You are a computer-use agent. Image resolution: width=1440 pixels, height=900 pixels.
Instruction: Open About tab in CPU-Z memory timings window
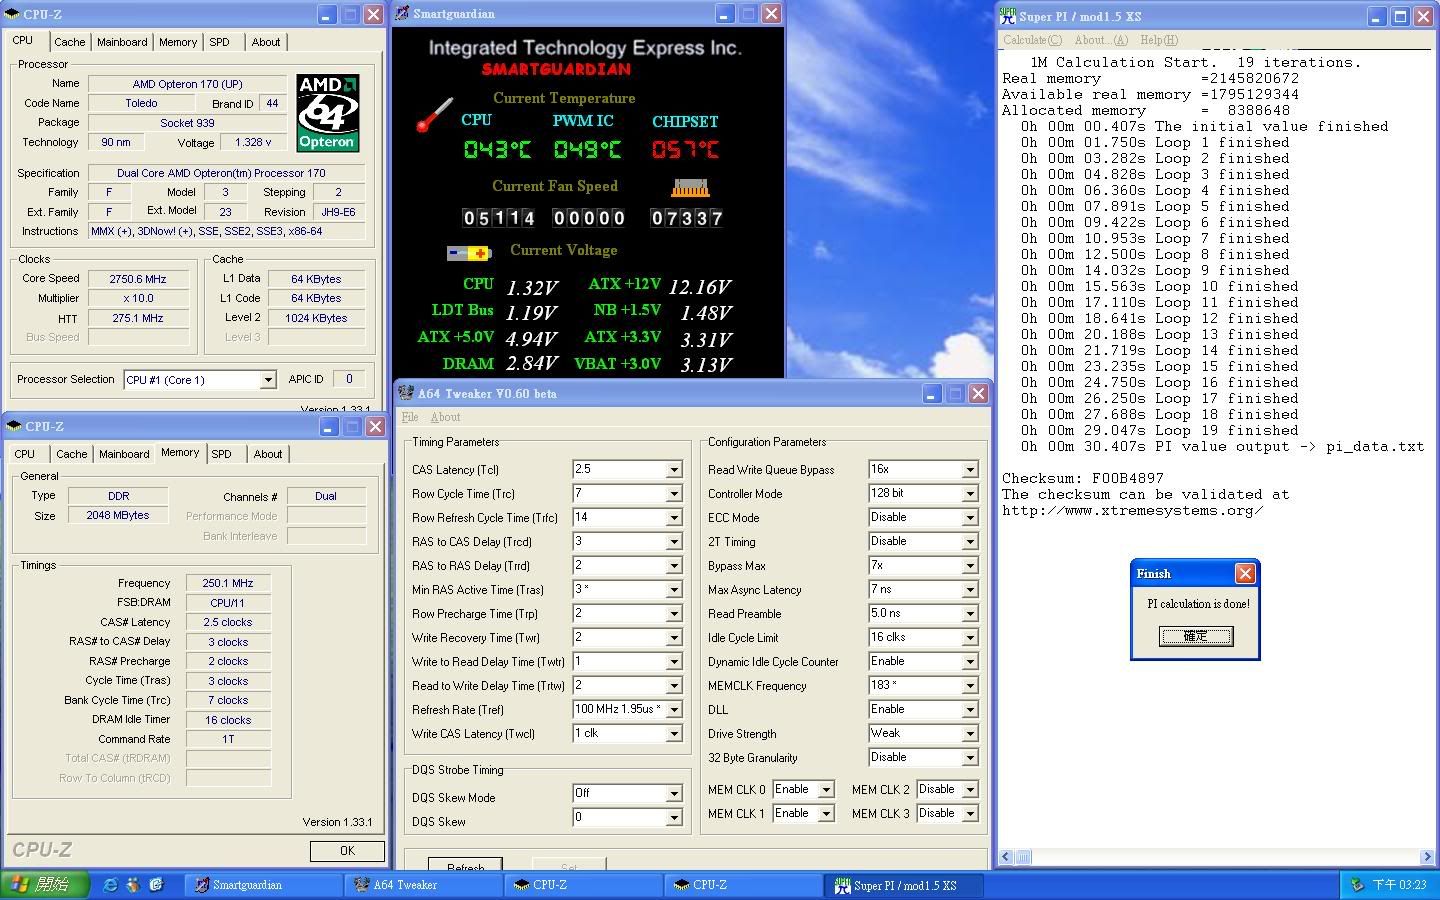[x=267, y=454]
